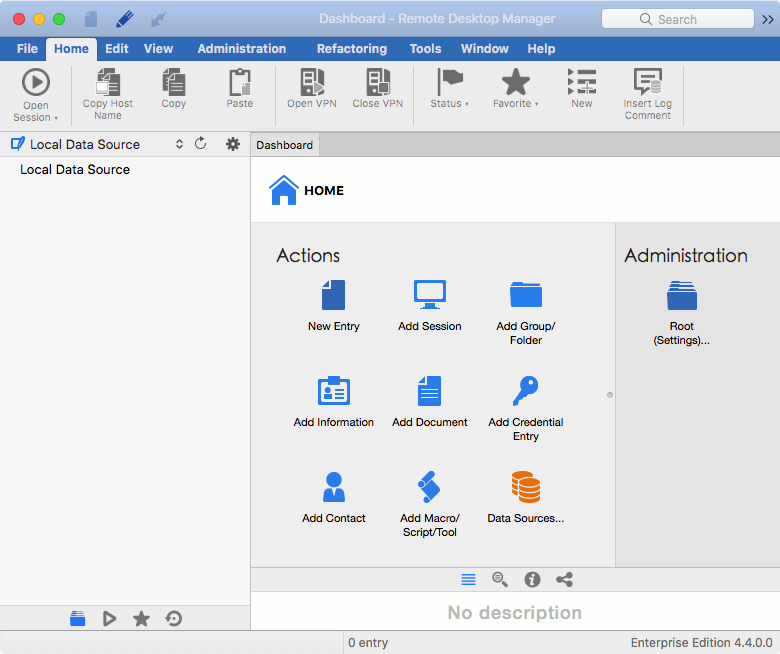This screenshot has width=780, height=654.
Task: Show recent history icon at bottom
Action: (x=174, y=619)
